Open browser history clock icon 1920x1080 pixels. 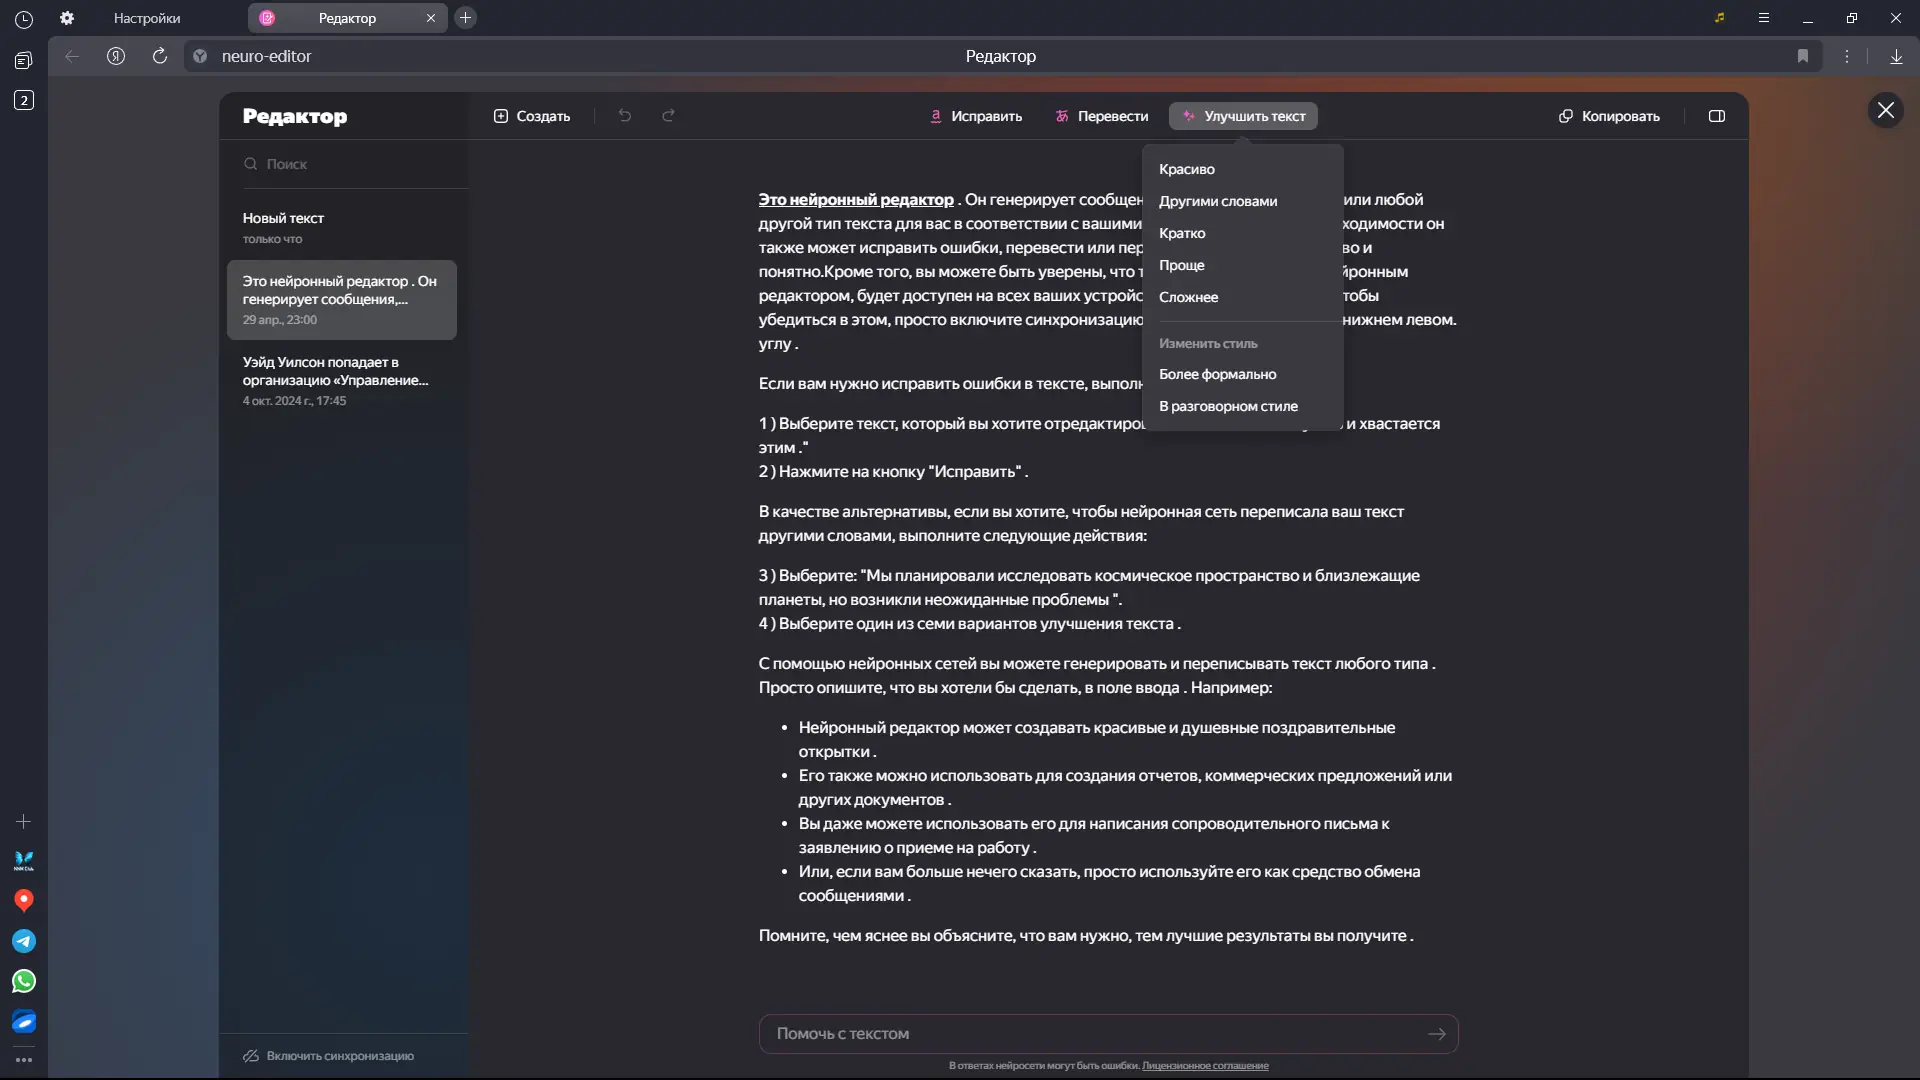pos(24,19)
